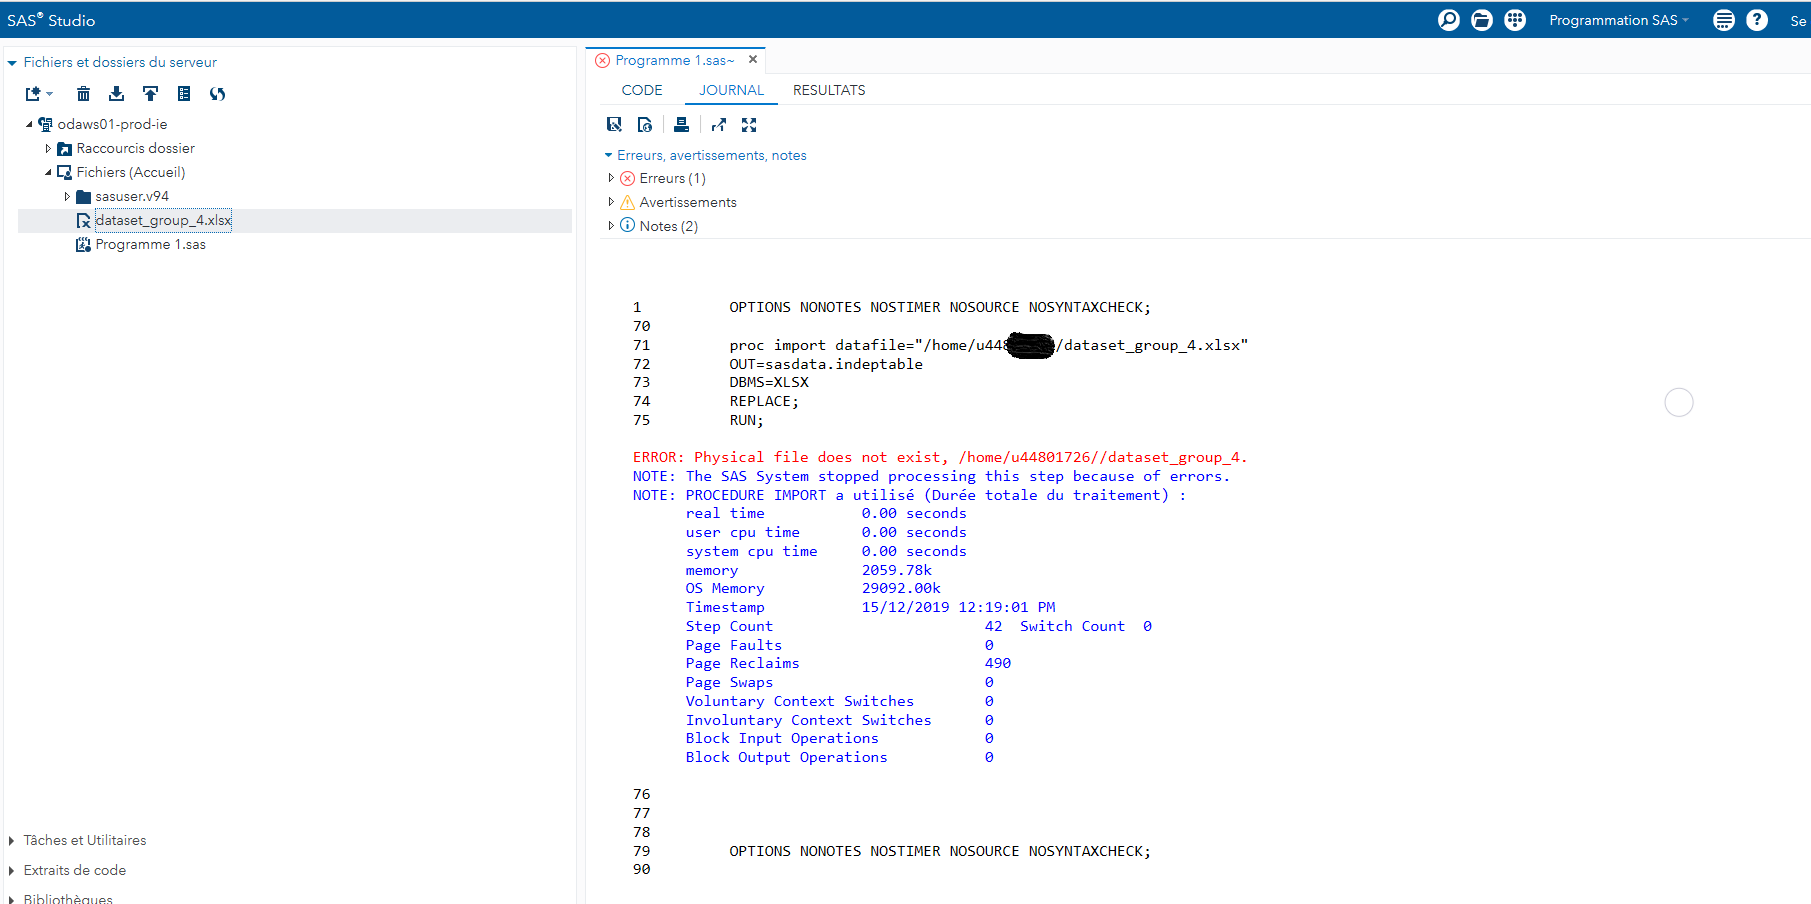Image resolution: width=1811 pixels, height=904 pixels.
Task: Print the journal using the printer icon
Action: 681,124
